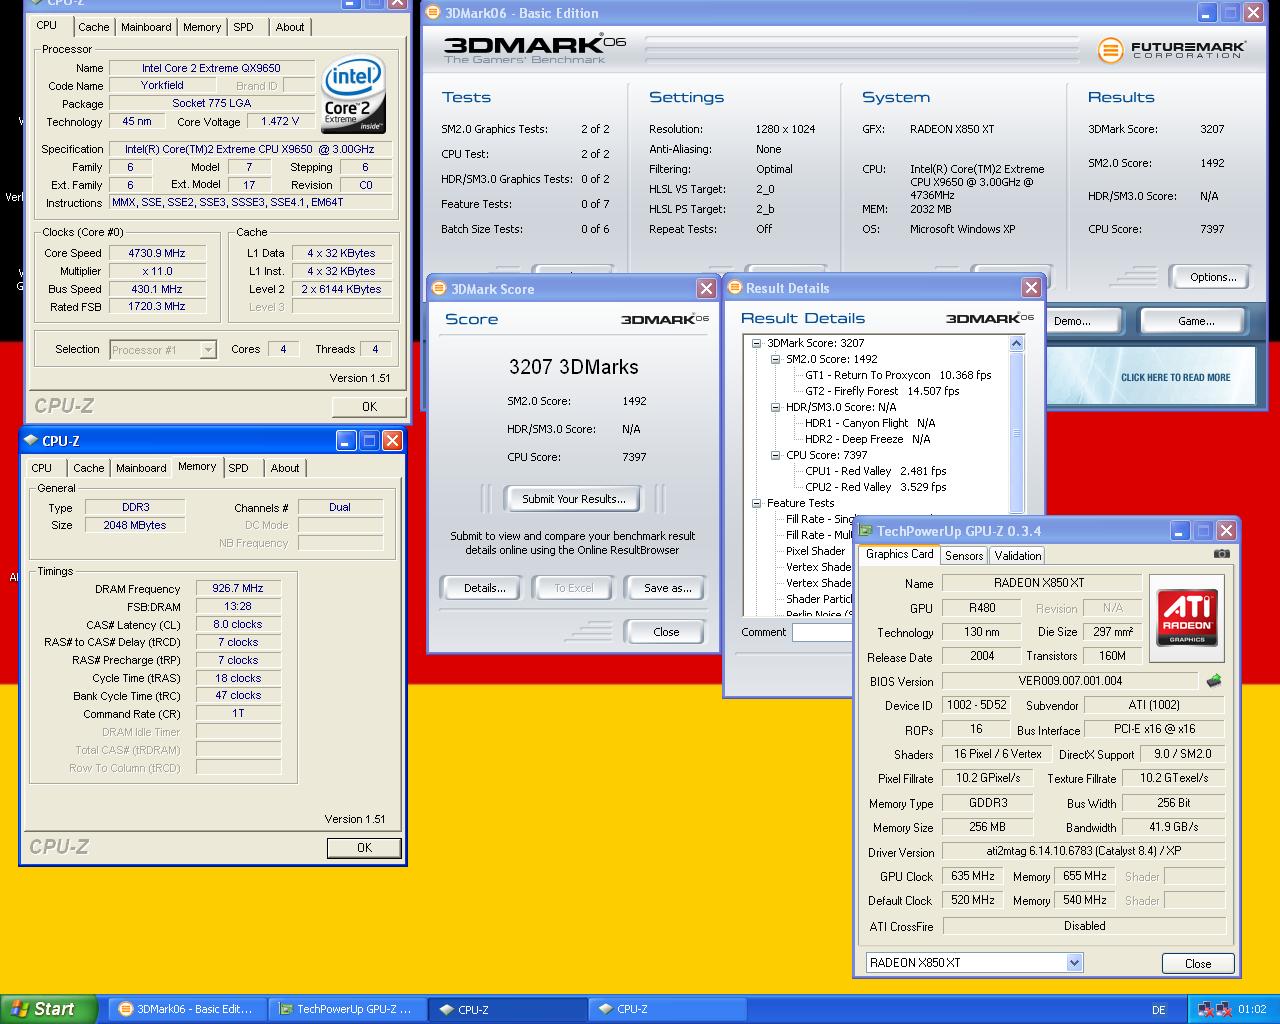Collapse the 3DMark Score tree node
The height and width of the screenshot is (1024, 1280).
coord(757,343)
